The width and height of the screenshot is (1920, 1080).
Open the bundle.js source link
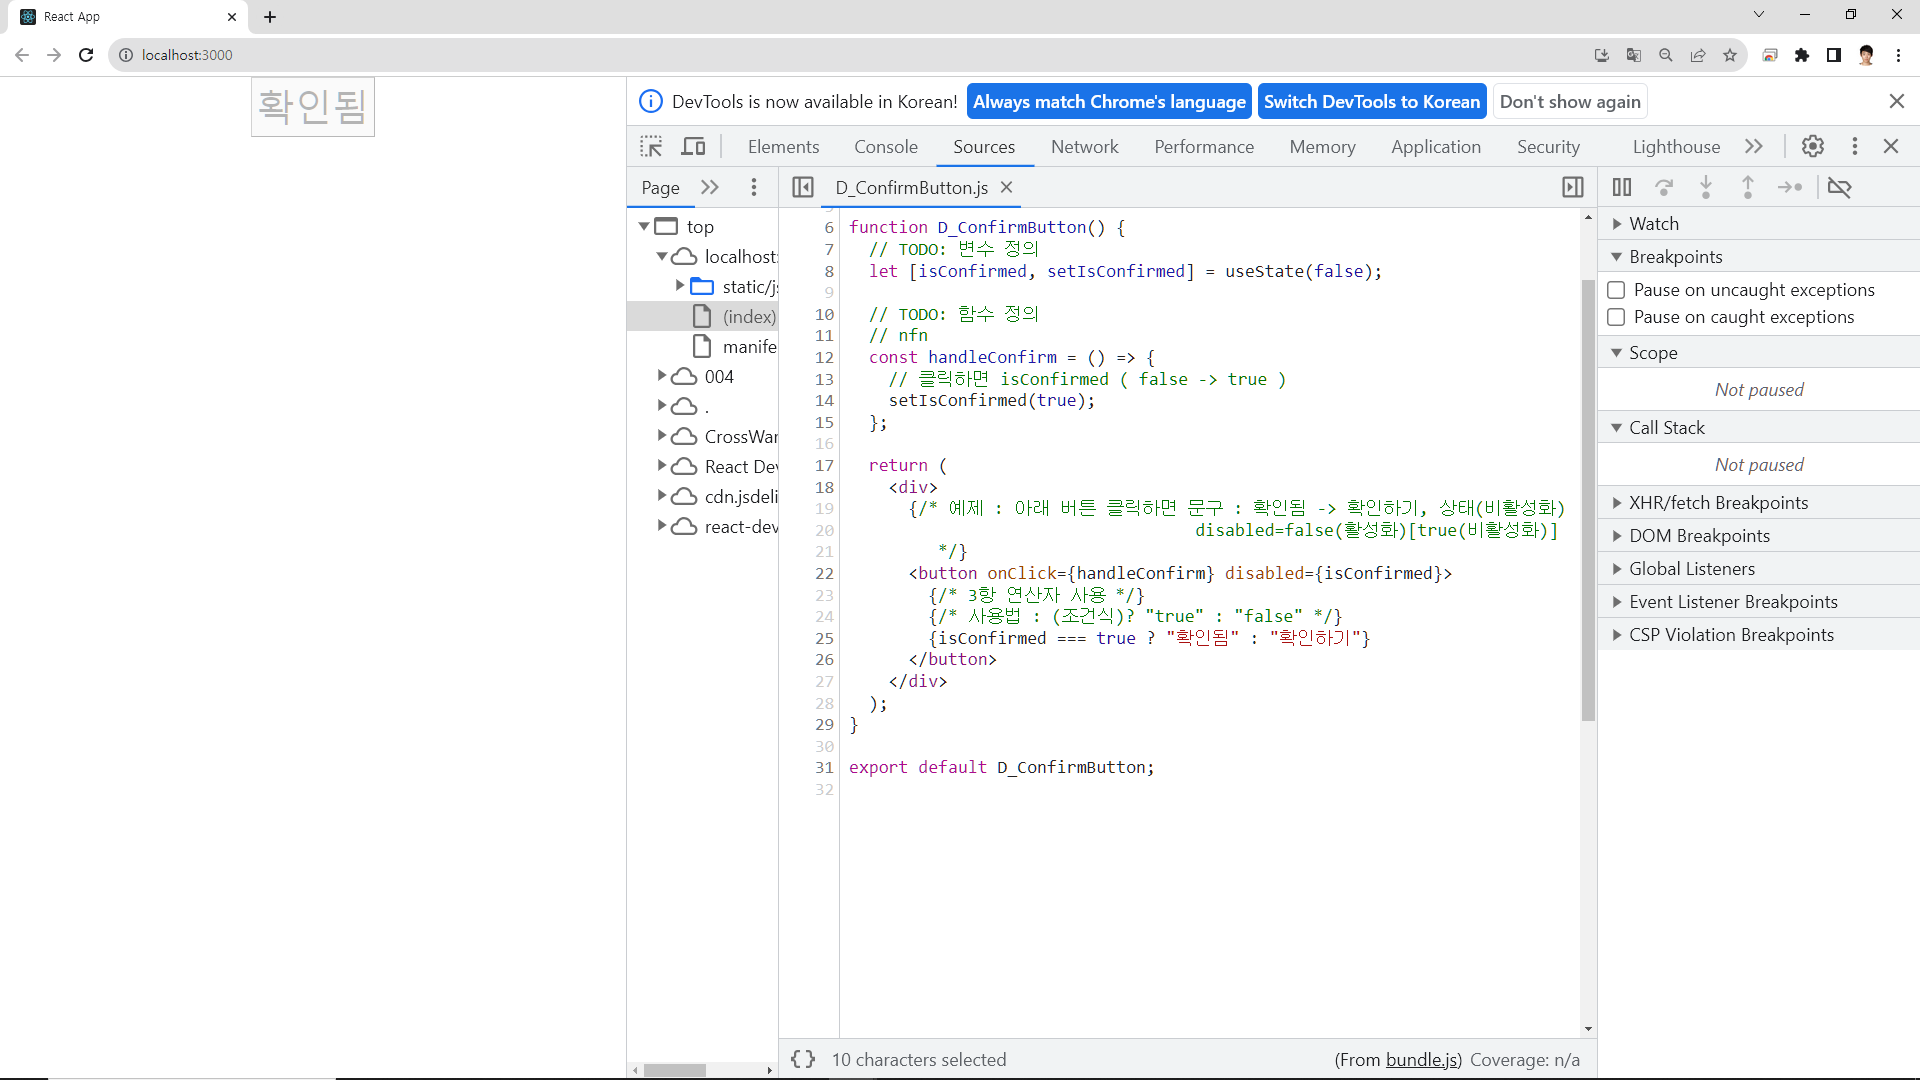(x=1422, y=1060)
